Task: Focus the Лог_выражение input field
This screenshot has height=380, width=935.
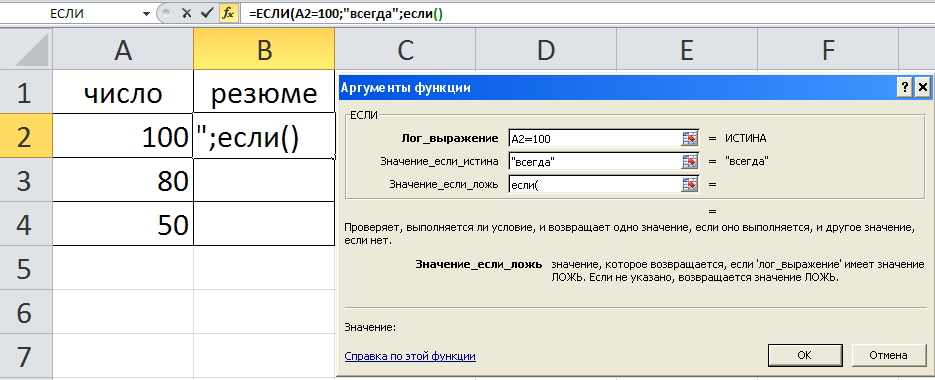Action: tap(595, 138)
